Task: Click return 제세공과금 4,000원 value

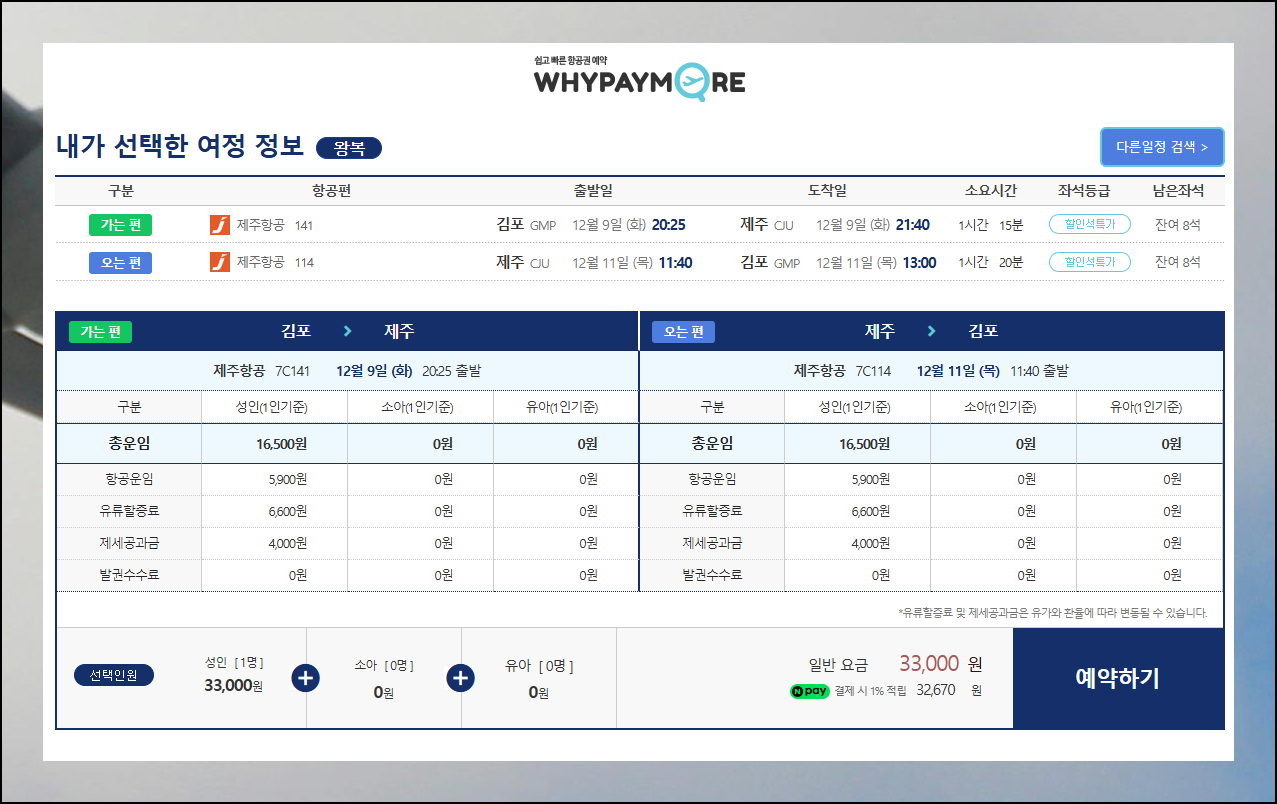Action: pos(870,543)
